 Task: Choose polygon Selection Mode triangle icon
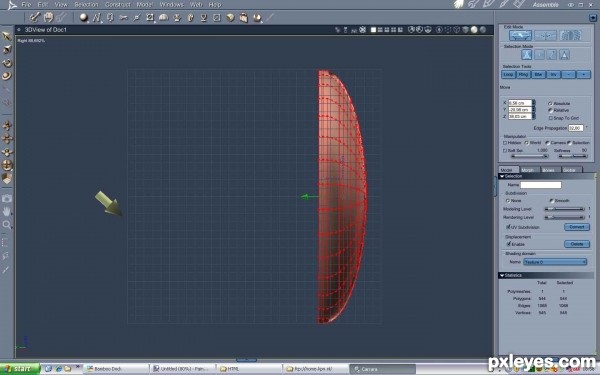564,55
